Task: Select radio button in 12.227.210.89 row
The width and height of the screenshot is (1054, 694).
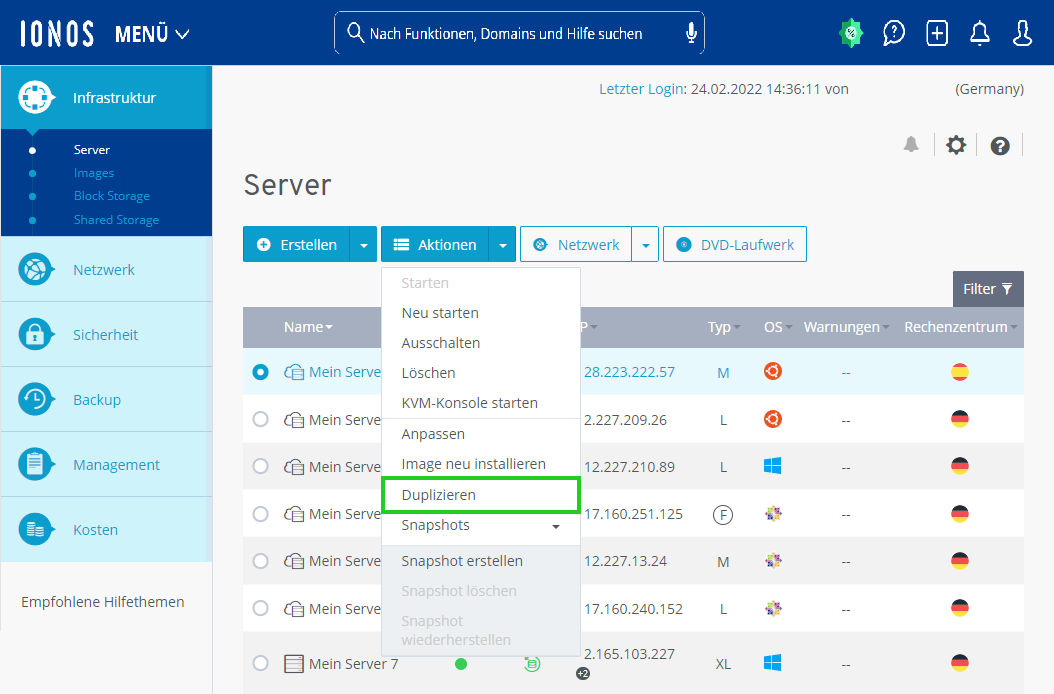Action: point(260,466)
